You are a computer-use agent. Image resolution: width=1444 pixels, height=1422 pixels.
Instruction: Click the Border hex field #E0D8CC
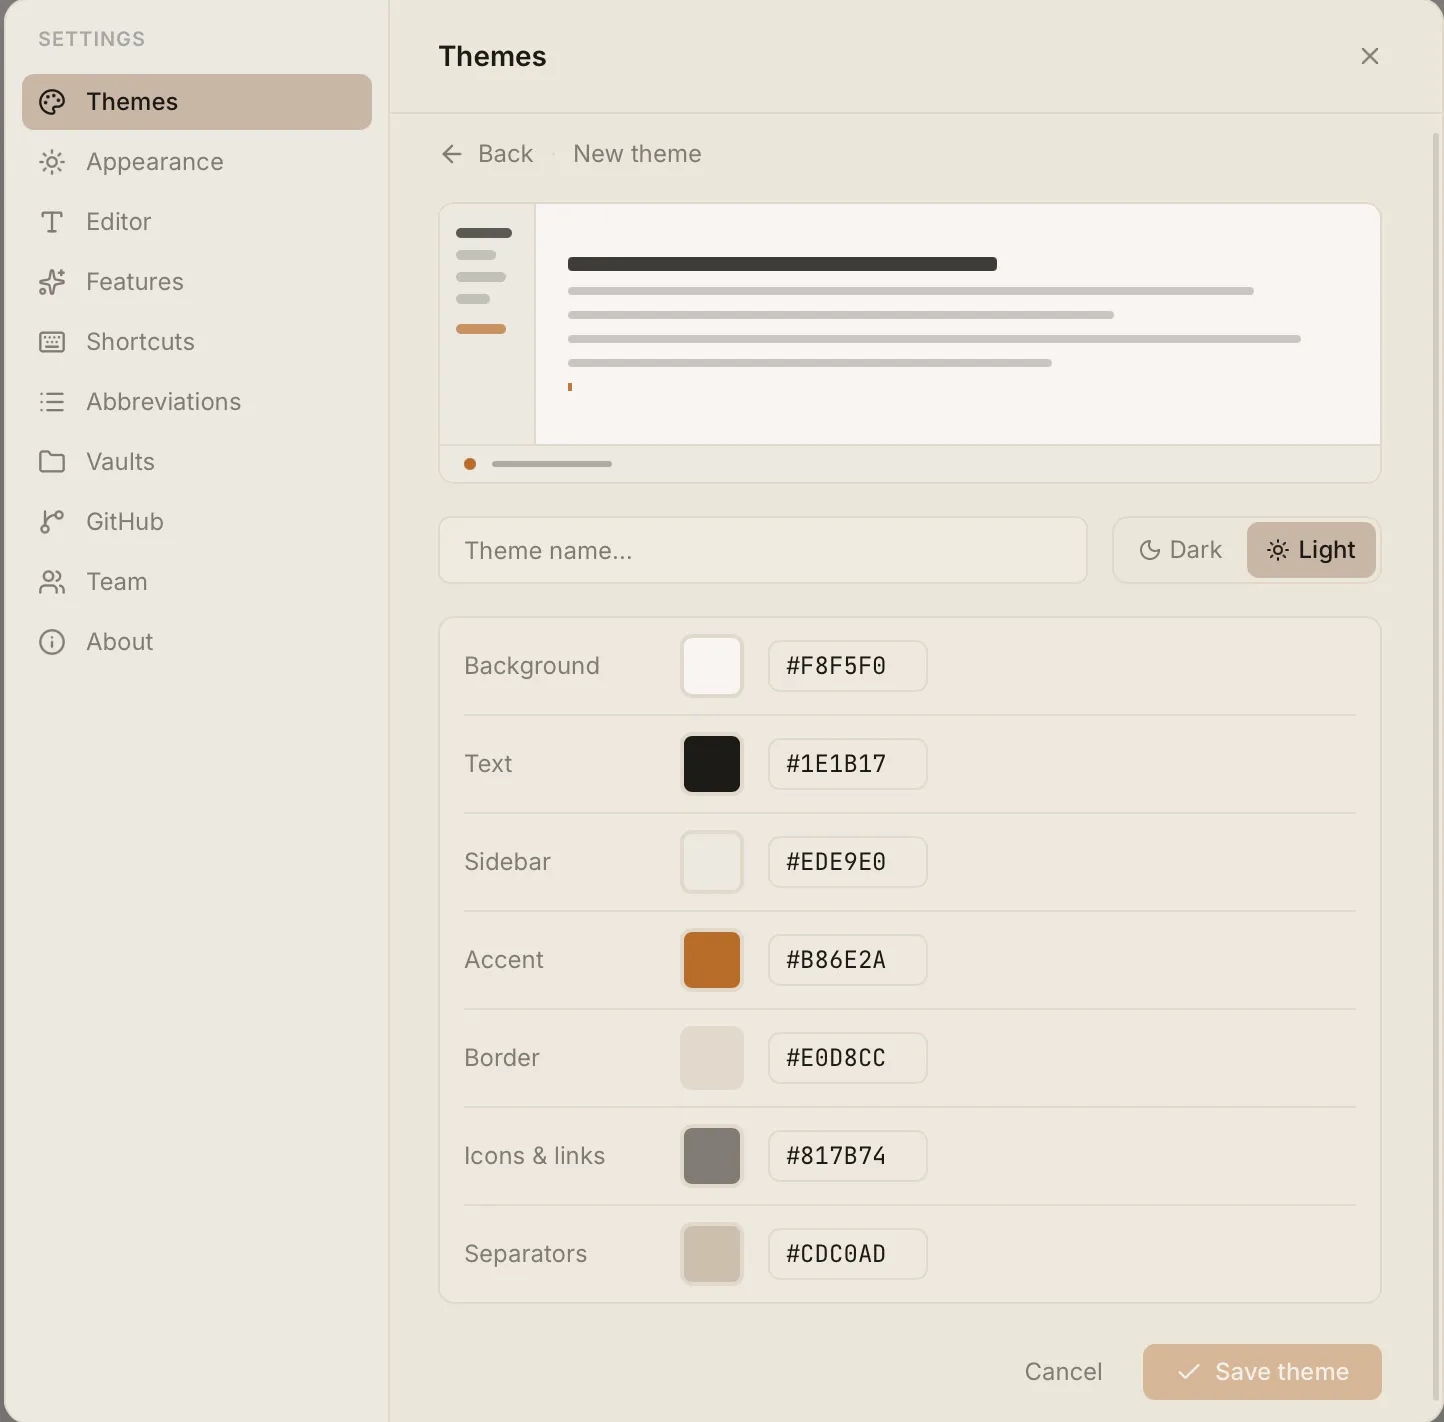tap(848, 1058)
